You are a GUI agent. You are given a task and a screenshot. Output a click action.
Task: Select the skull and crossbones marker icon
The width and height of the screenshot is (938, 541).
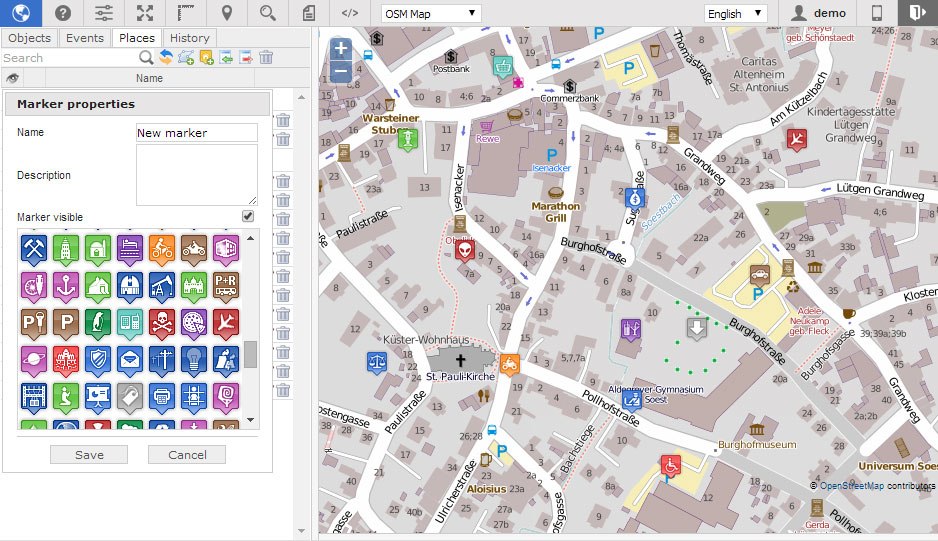(x=162, y=322)
